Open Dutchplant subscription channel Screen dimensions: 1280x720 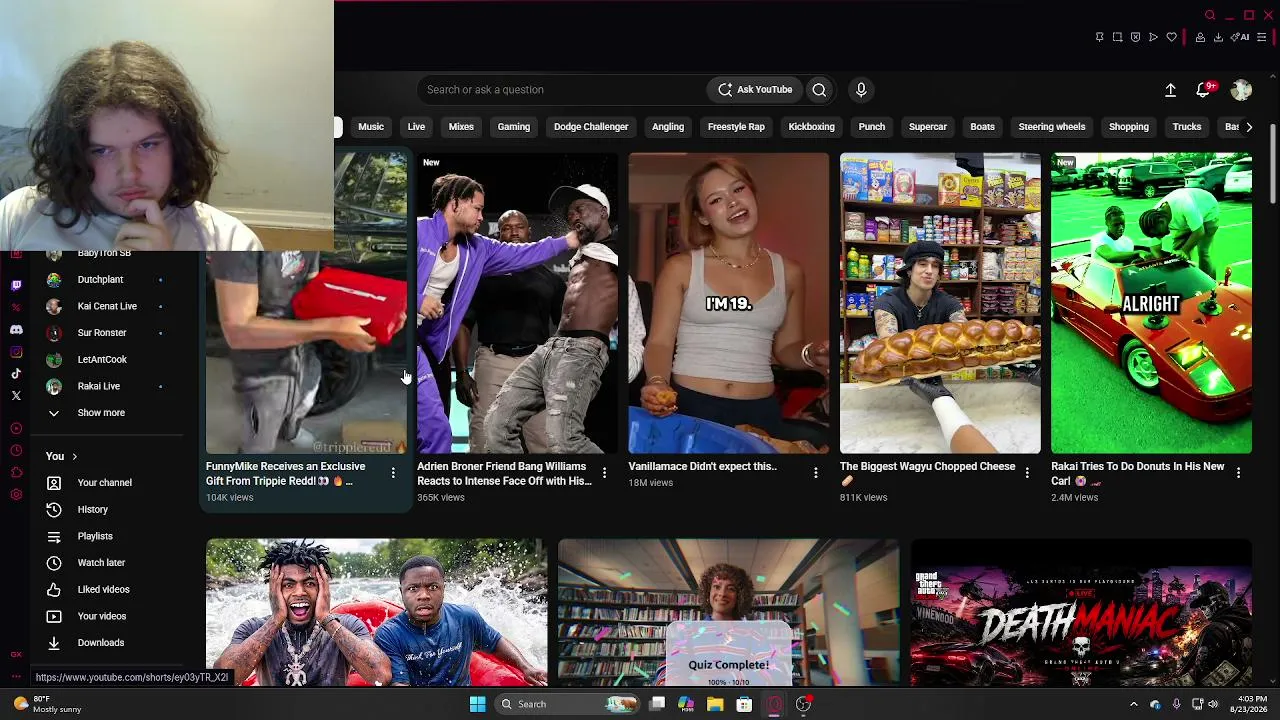(x=100, y=280)
